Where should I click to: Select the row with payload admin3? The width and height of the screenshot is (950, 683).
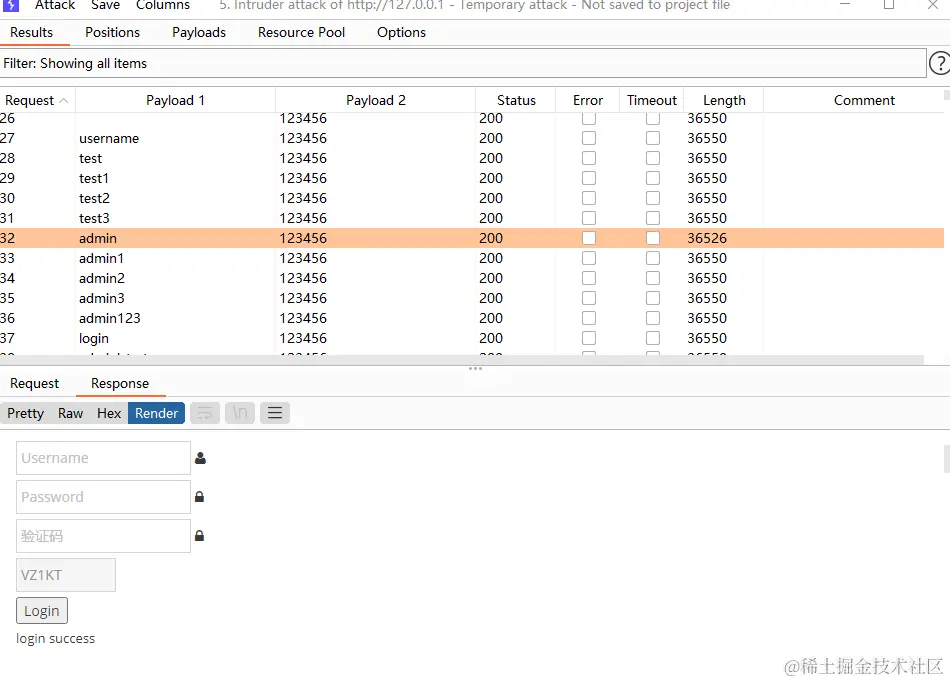(472, 298)
